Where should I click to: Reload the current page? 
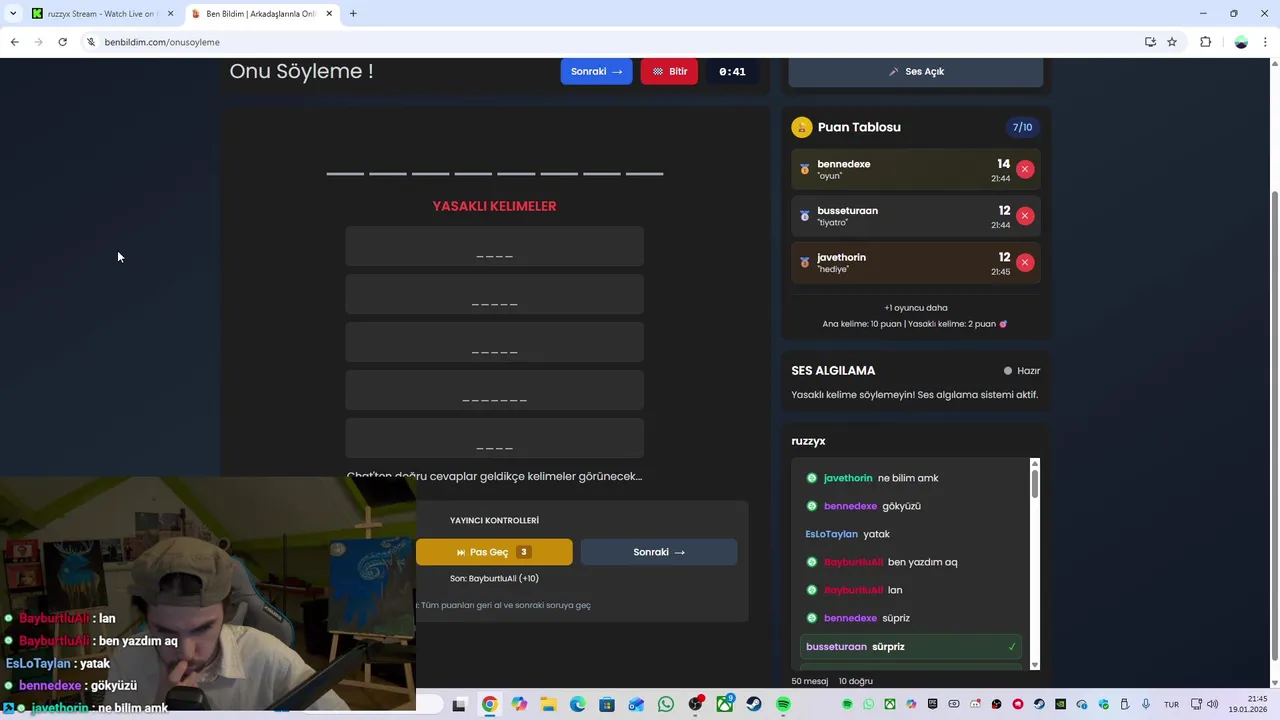pos(62,42)
